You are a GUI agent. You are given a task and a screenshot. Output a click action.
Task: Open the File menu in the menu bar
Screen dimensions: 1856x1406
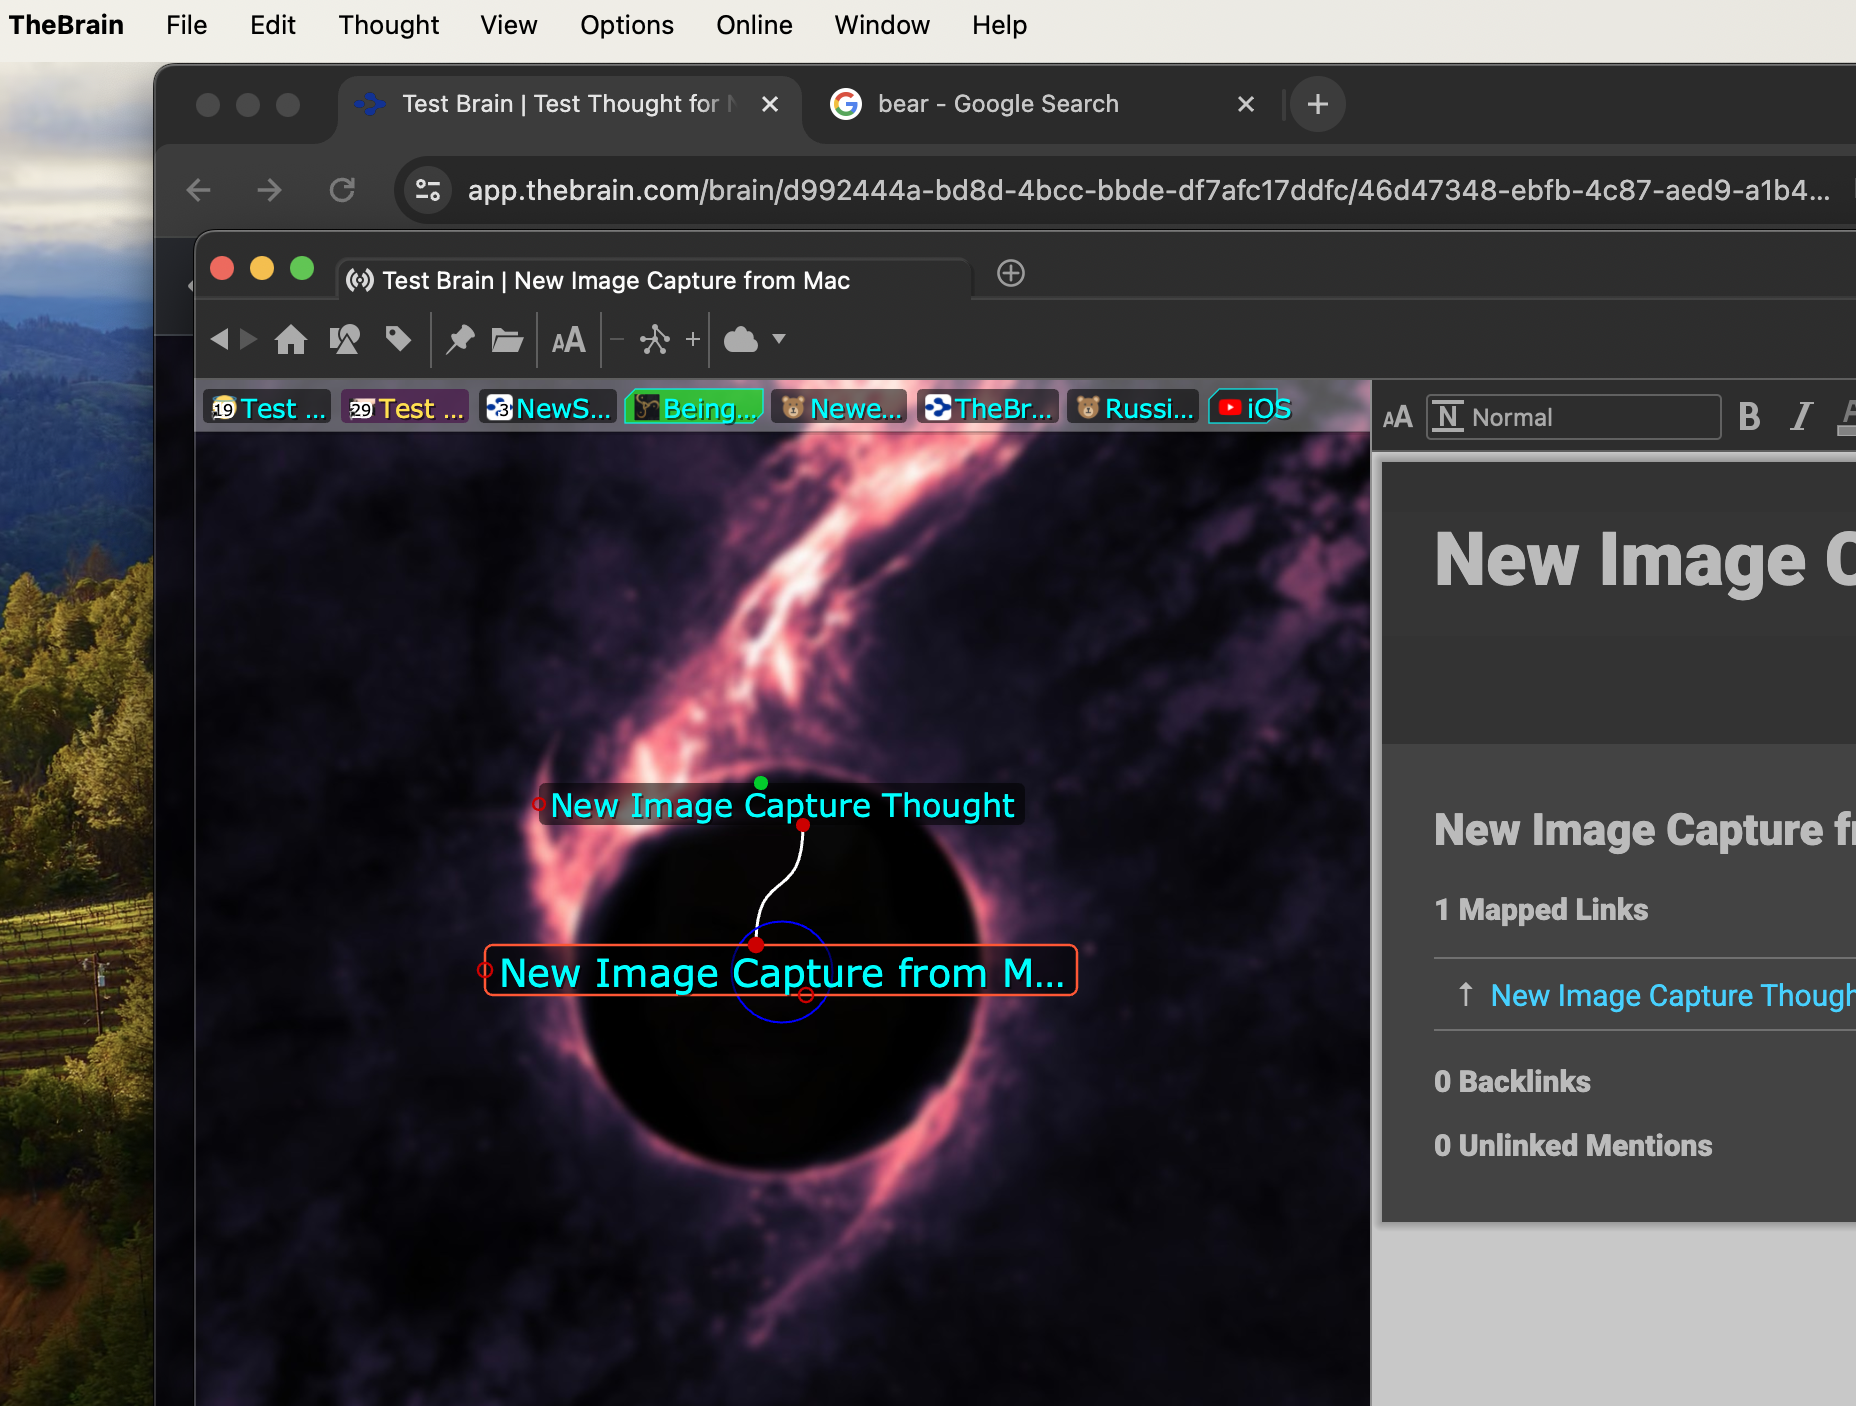pos(187,25)
